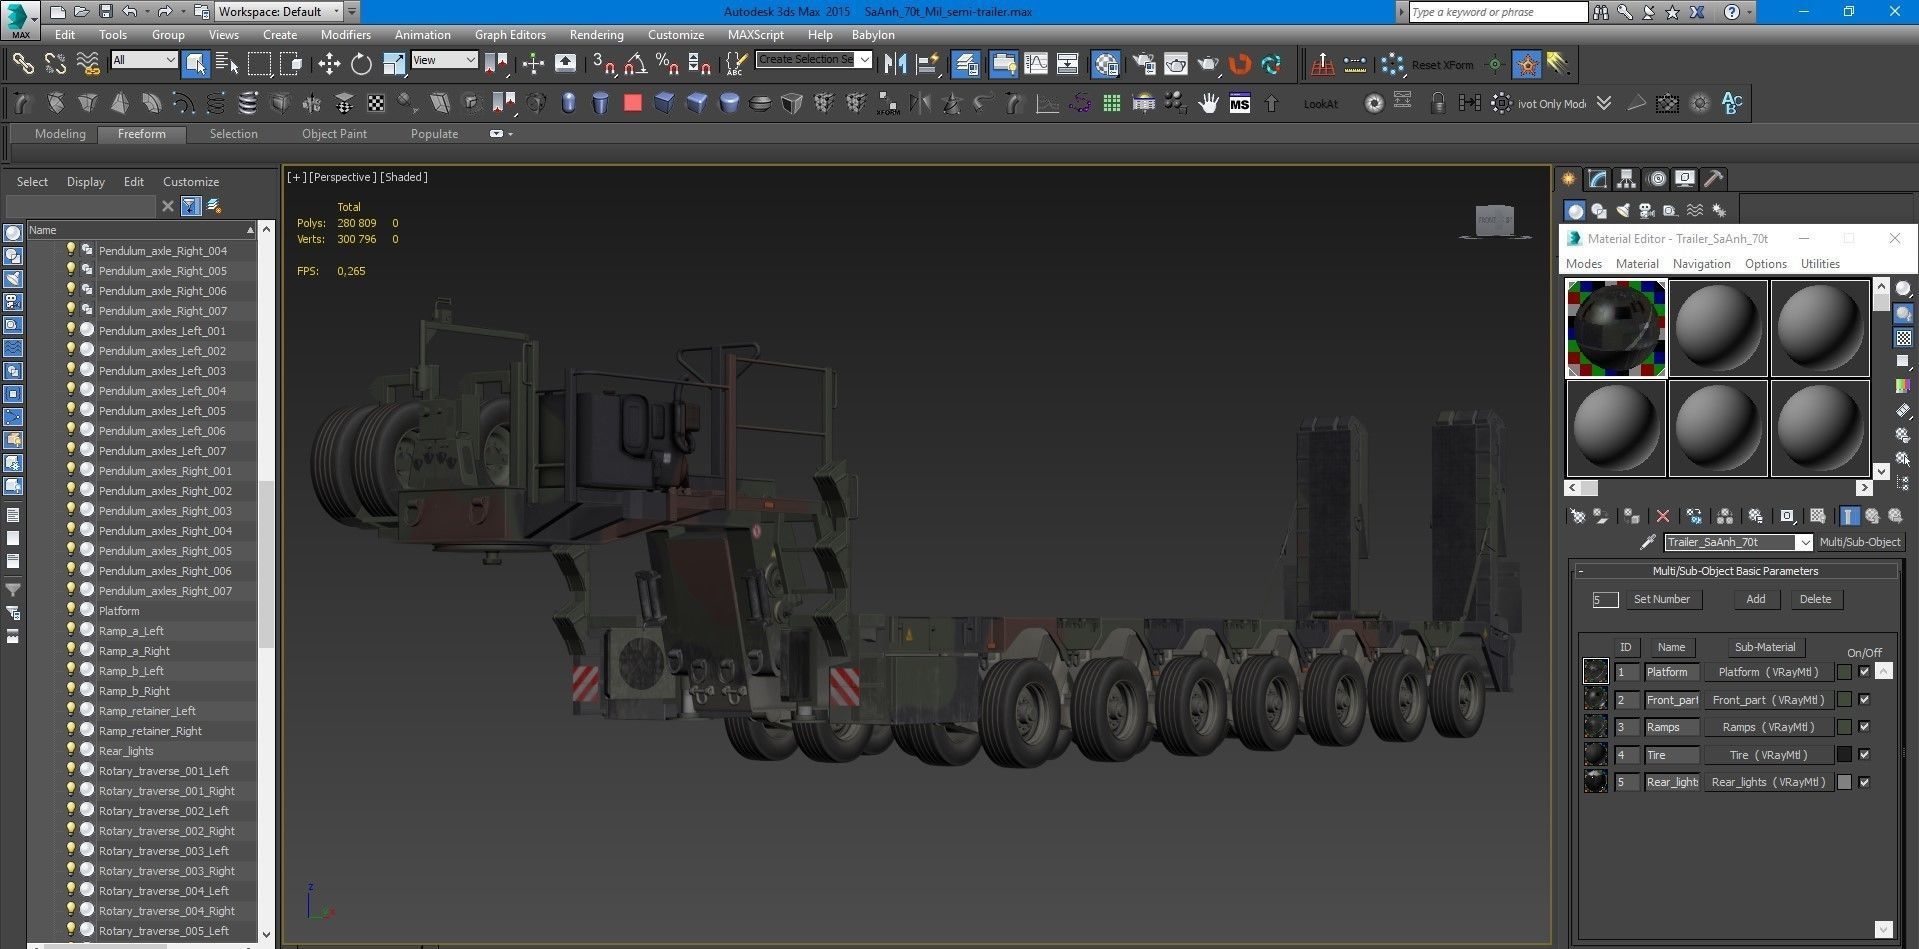Viewport: 1919px width, 949px height.
Task: Click the Add sub-material button
Action: 1755,599
